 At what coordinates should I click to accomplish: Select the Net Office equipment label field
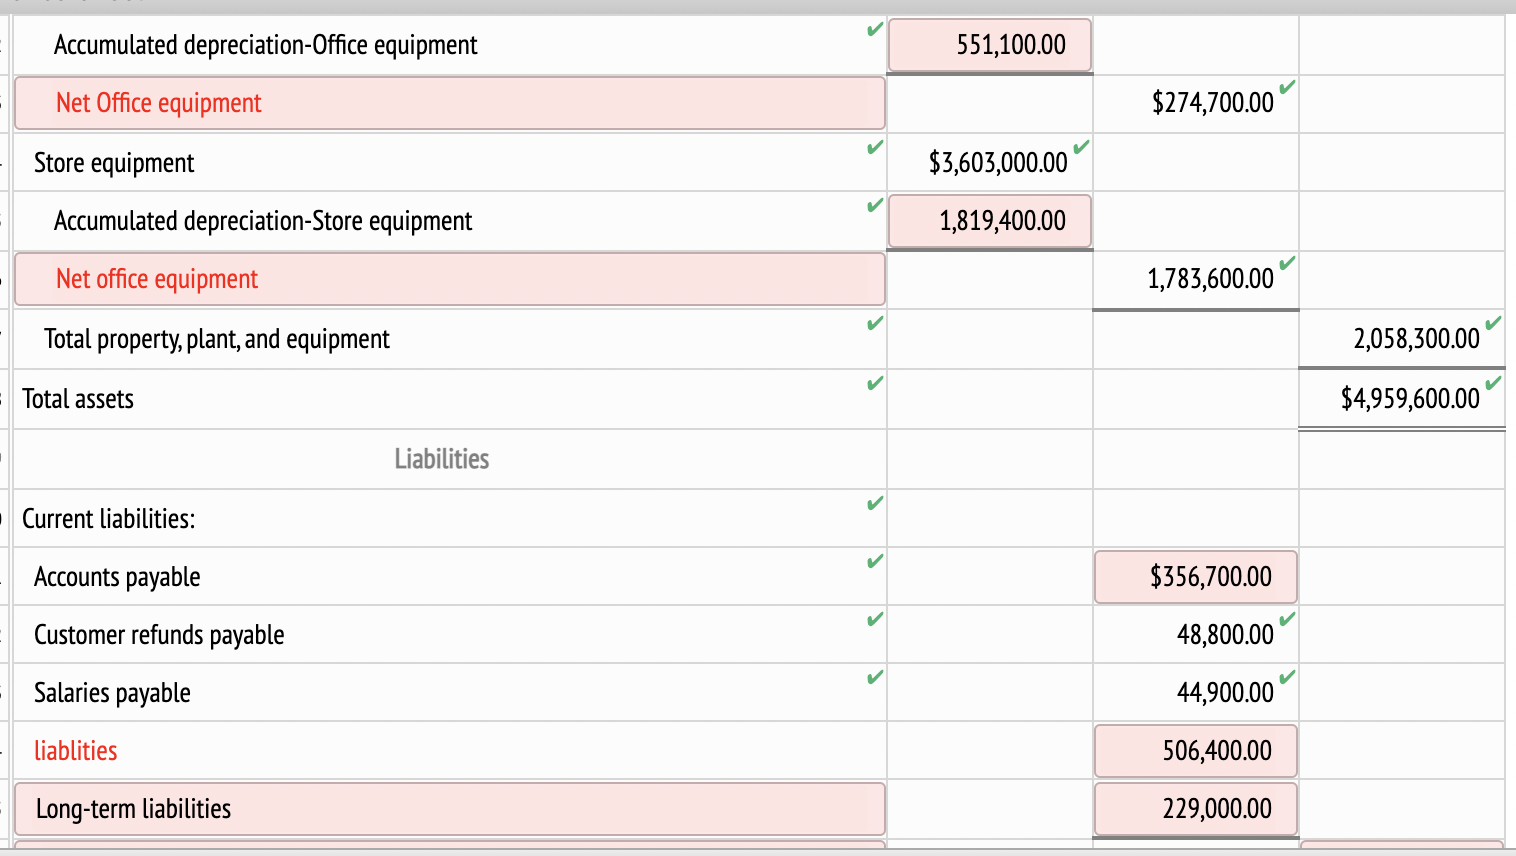pos(449,103)
